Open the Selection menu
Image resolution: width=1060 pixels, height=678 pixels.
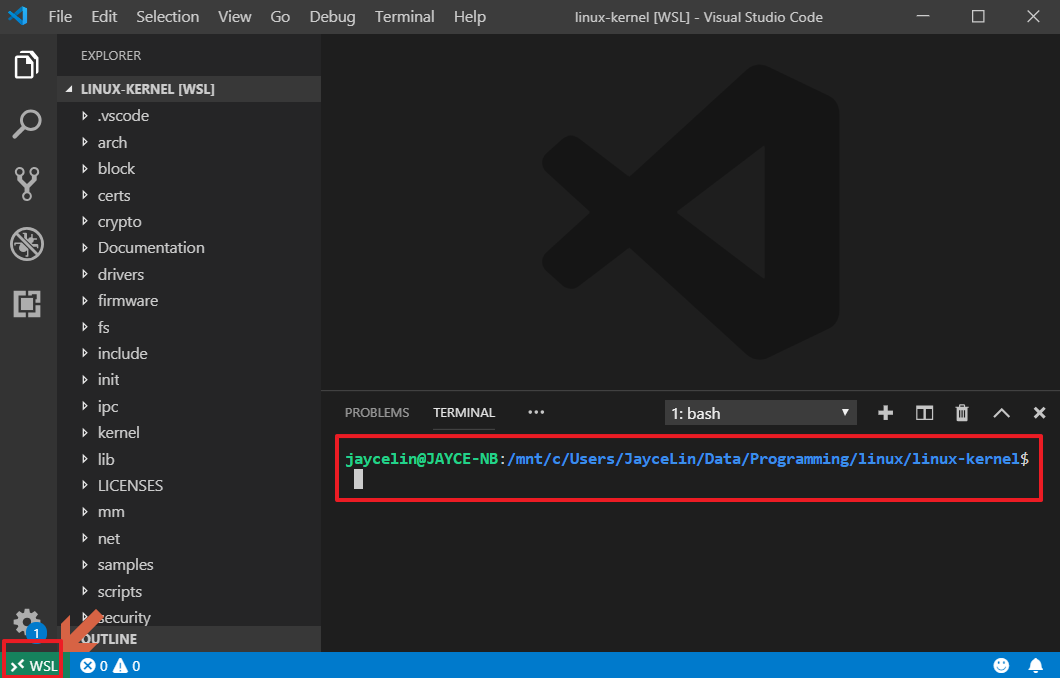tap(168, 16)
